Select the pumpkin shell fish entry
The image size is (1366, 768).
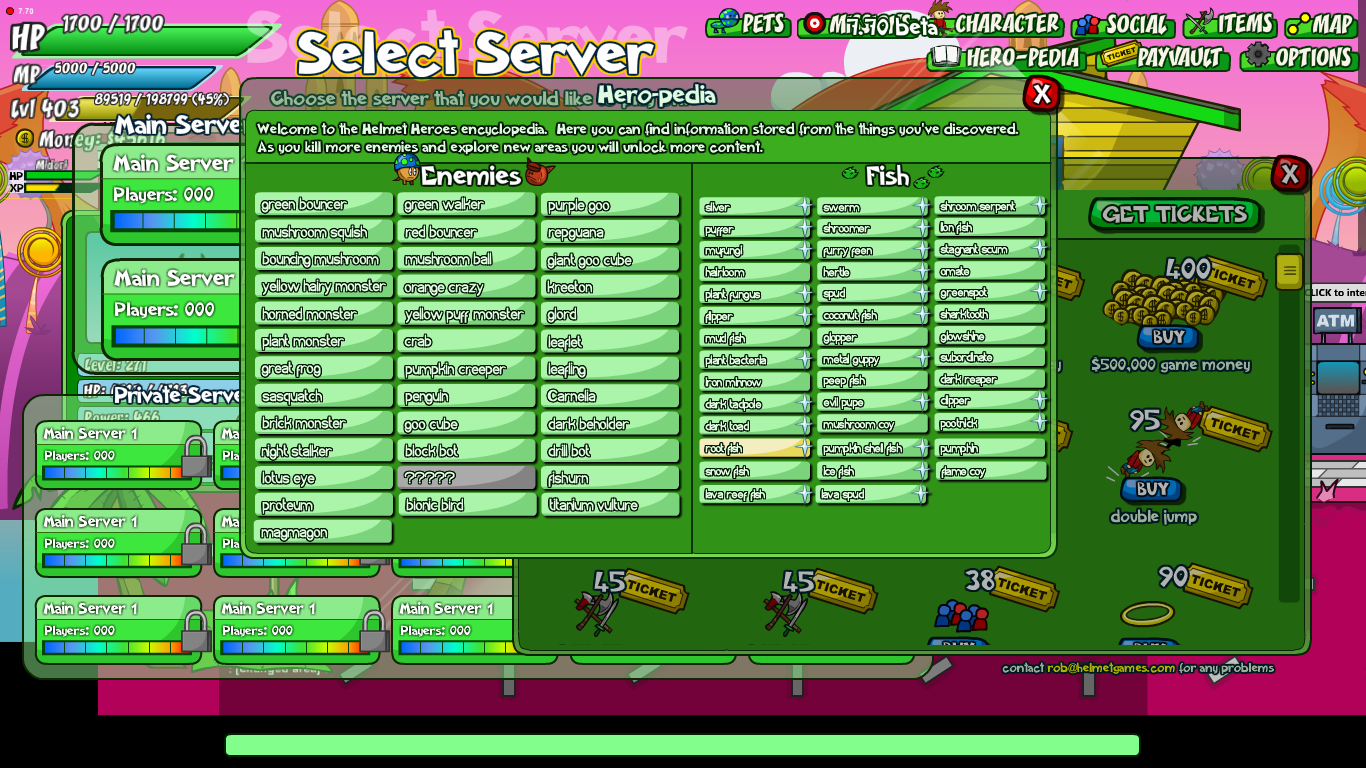click(x=873, y=448)
